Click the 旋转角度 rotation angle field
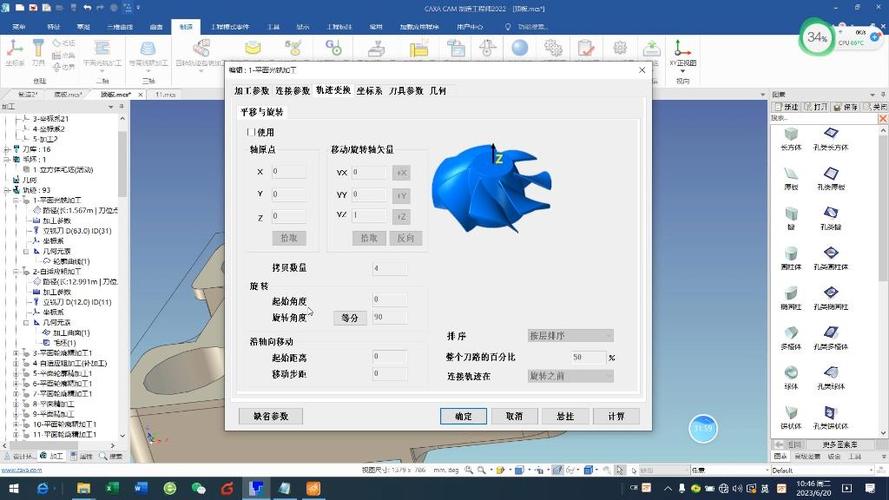 (390, 317)
